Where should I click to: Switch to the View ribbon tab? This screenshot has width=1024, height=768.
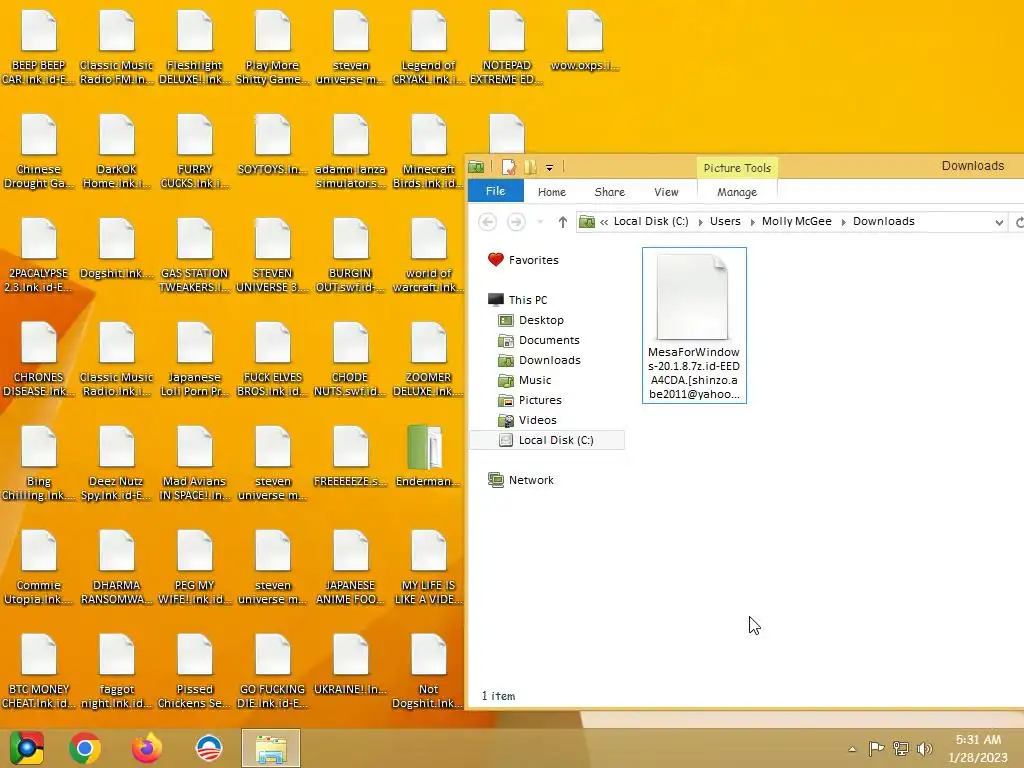(x=666, y=192)
